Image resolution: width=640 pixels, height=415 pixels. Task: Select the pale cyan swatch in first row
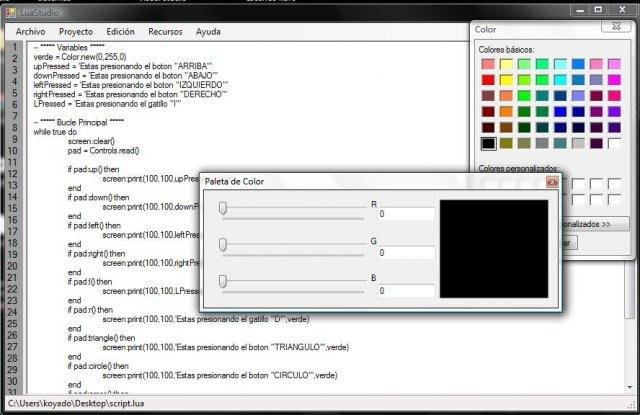(x=560, y=64)
